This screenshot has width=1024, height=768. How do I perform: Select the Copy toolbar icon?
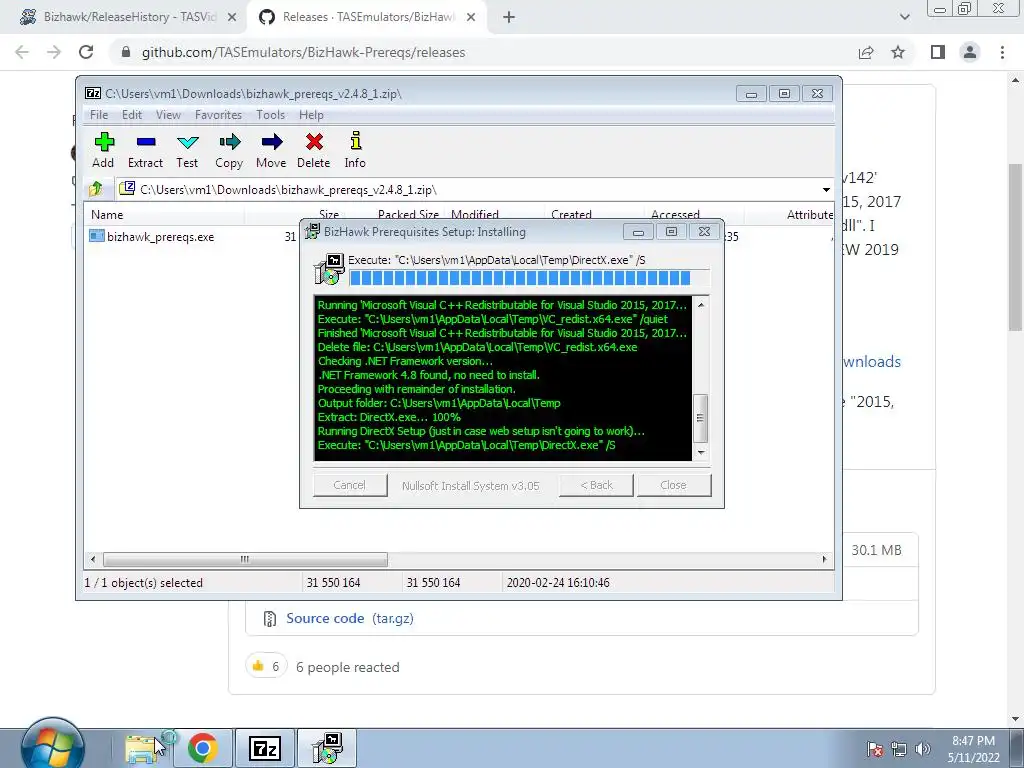[229, 151]
